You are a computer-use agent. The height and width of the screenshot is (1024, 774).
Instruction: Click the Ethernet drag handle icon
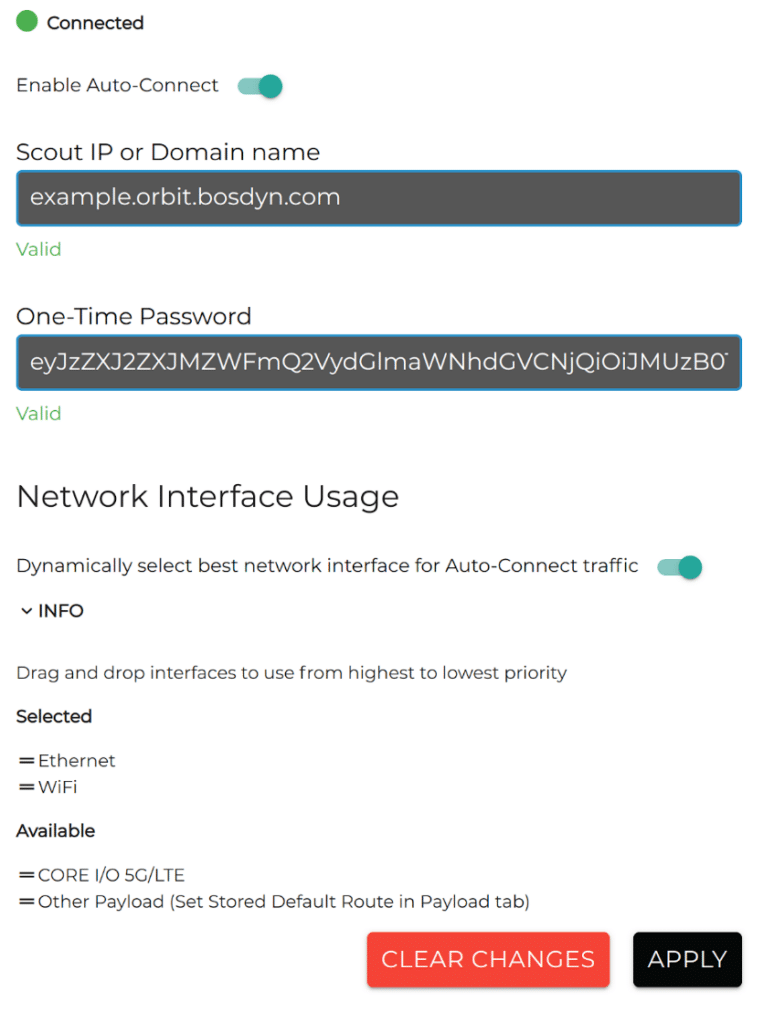coord(24,760)
